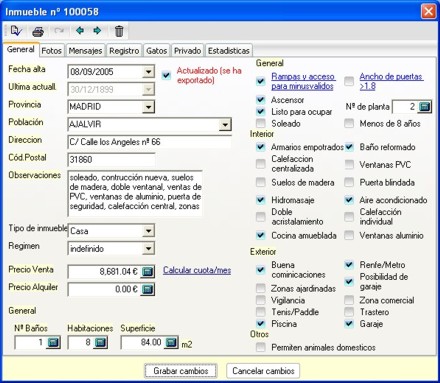Go to next record with right arrow
440x383 pixels.
coord(97,31)
